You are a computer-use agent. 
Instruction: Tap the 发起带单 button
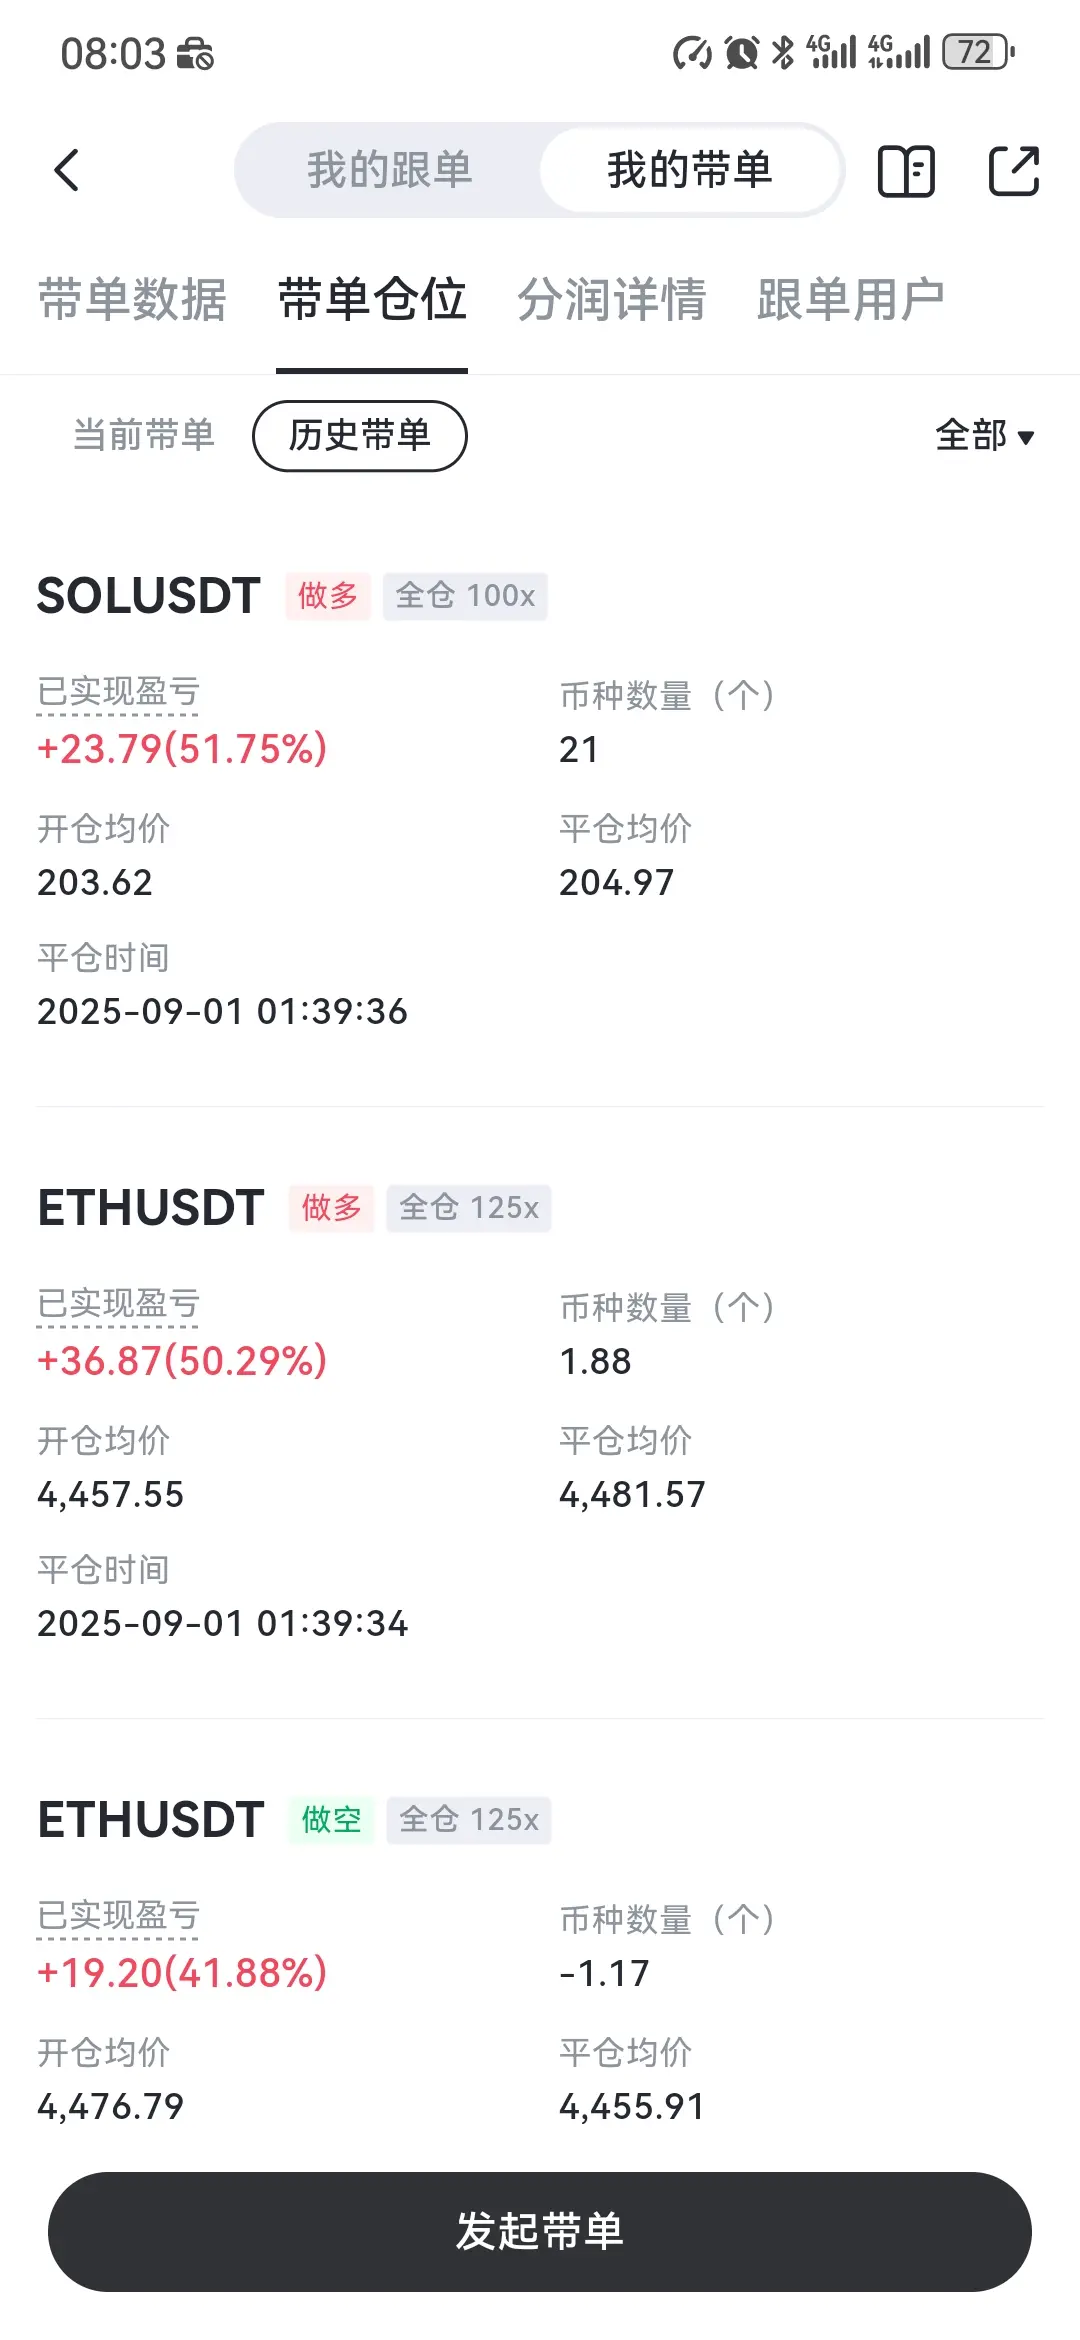(540, 2231)
